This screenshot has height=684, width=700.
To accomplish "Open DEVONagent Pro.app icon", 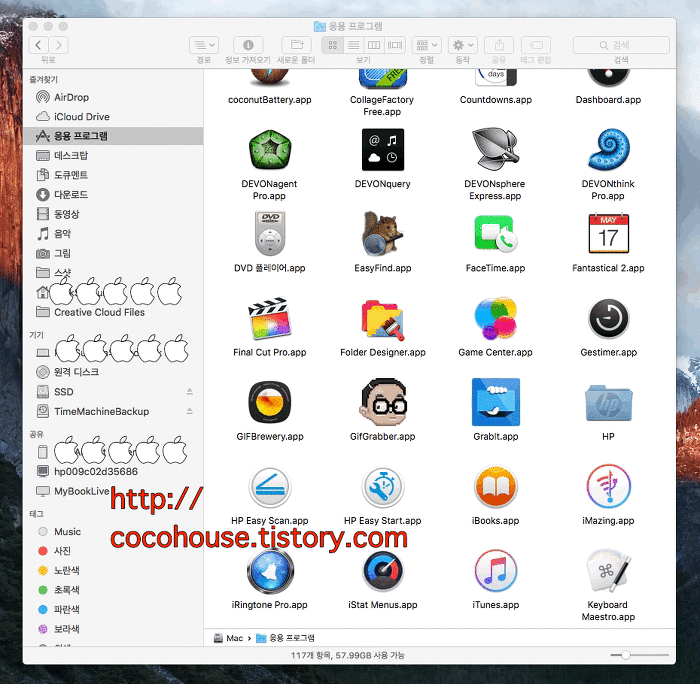I will pyautogui.click(x=270, y=150).
